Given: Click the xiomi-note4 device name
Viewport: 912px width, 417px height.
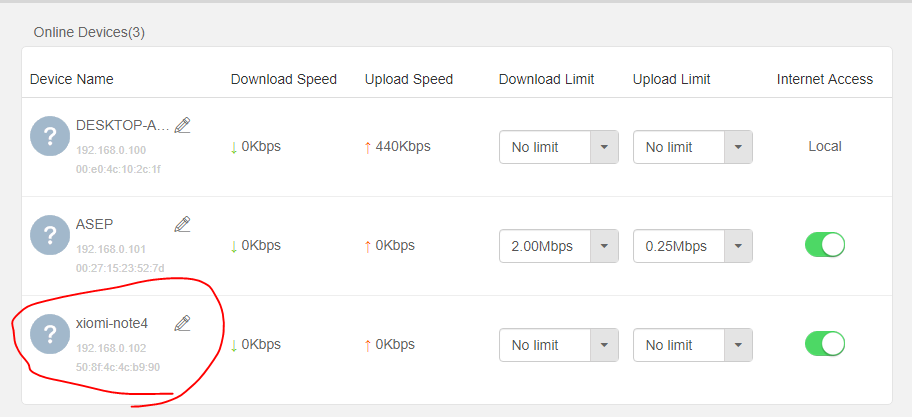Looking at the screenshot, I should (112, 323).
